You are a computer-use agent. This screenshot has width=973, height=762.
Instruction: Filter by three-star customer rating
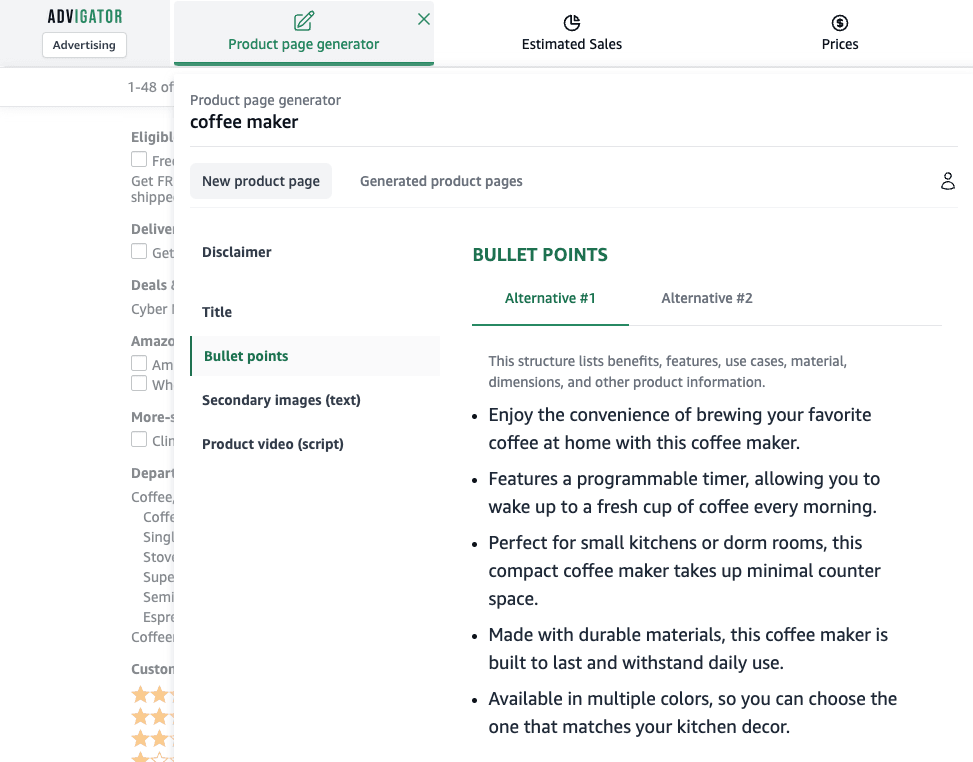coord(153,717)
